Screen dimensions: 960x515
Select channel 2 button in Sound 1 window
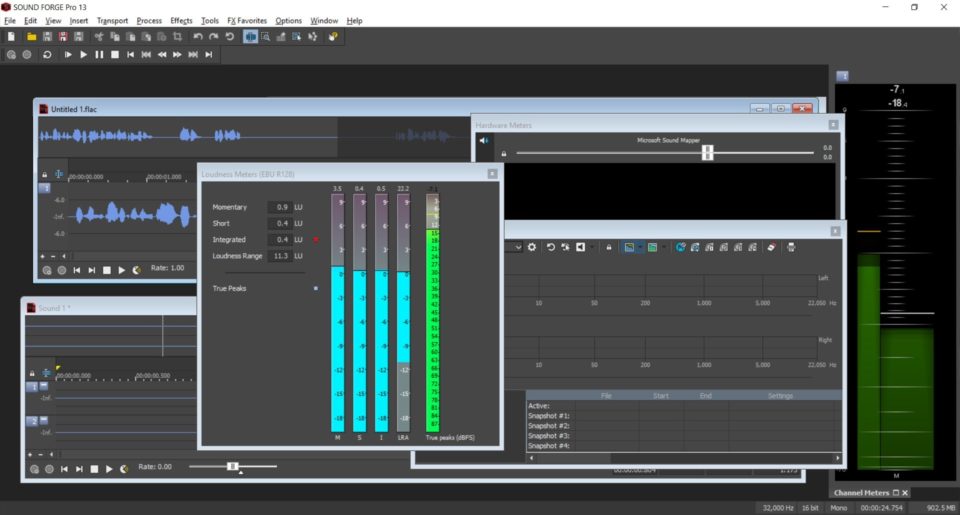pyautogui.click(x=32, y=421)
